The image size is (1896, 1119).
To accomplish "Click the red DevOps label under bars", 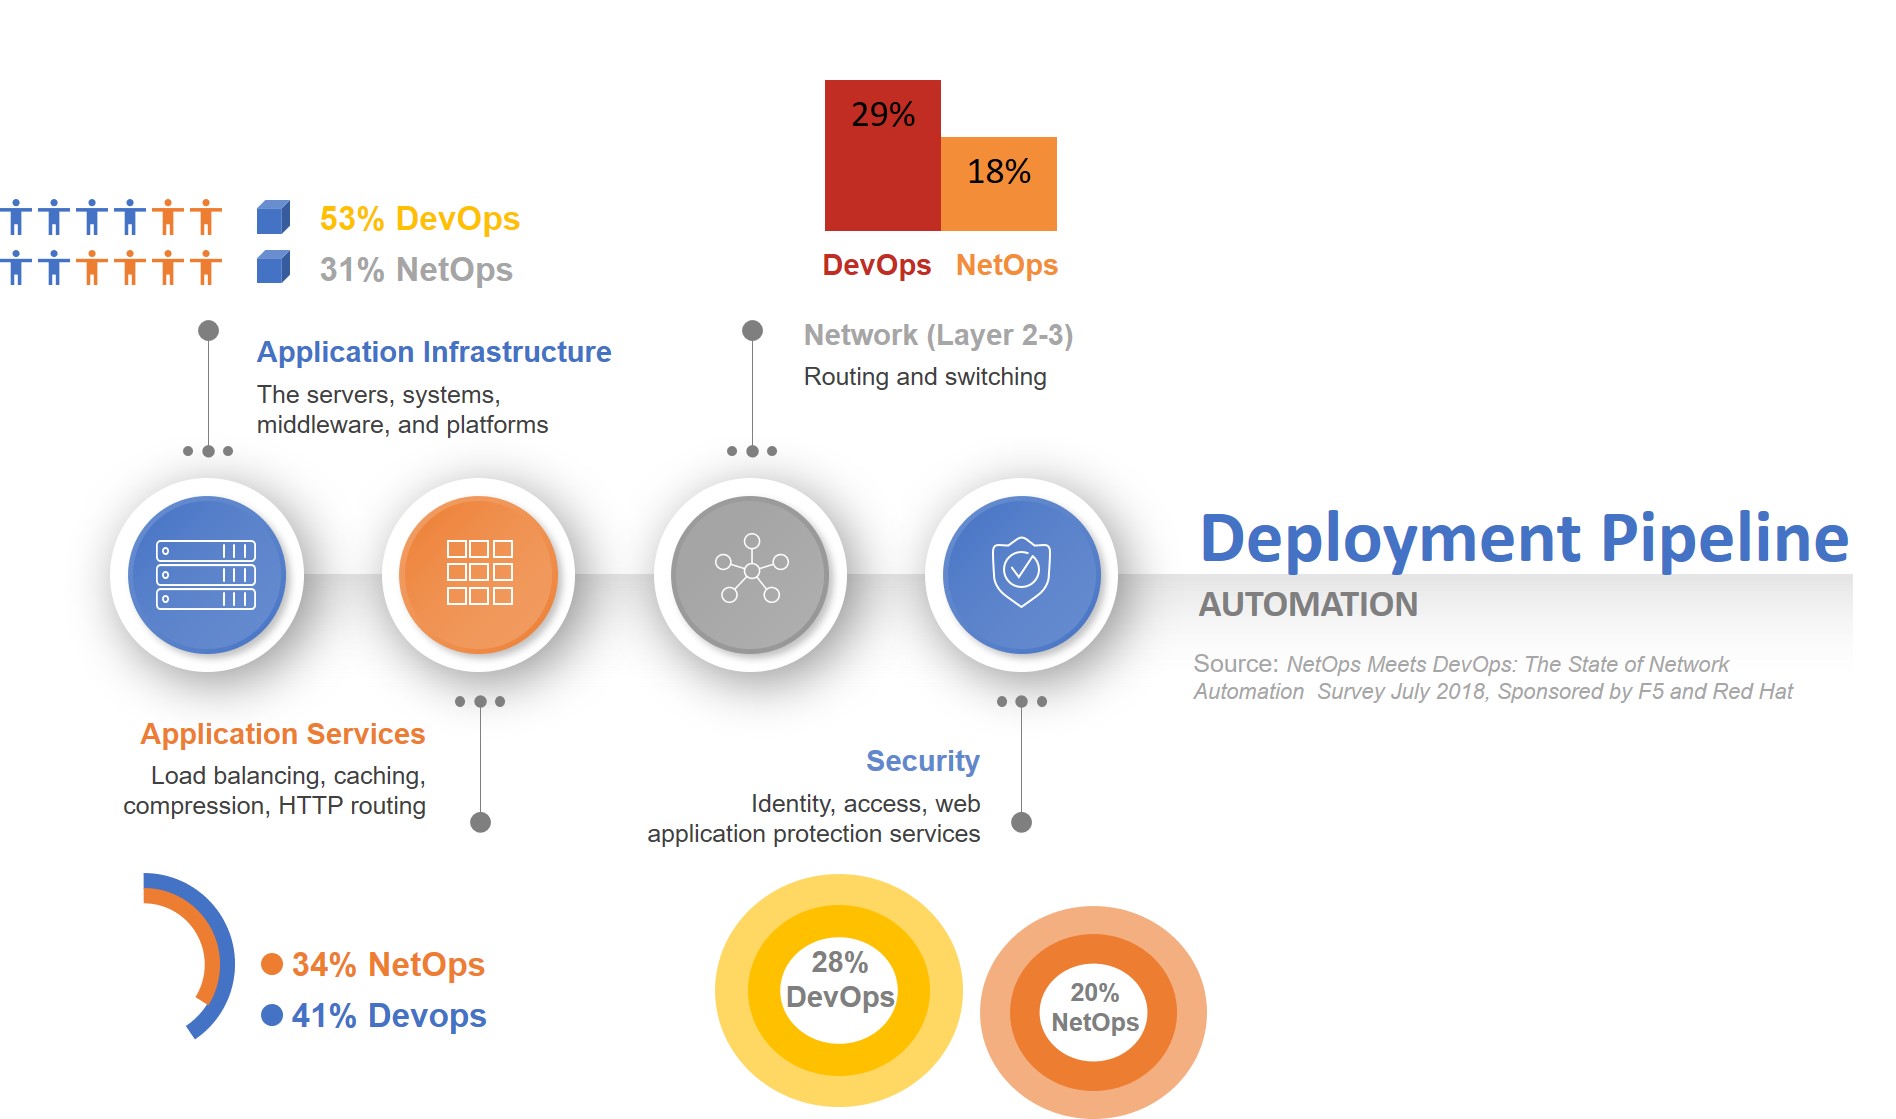I will click(877, 265).
